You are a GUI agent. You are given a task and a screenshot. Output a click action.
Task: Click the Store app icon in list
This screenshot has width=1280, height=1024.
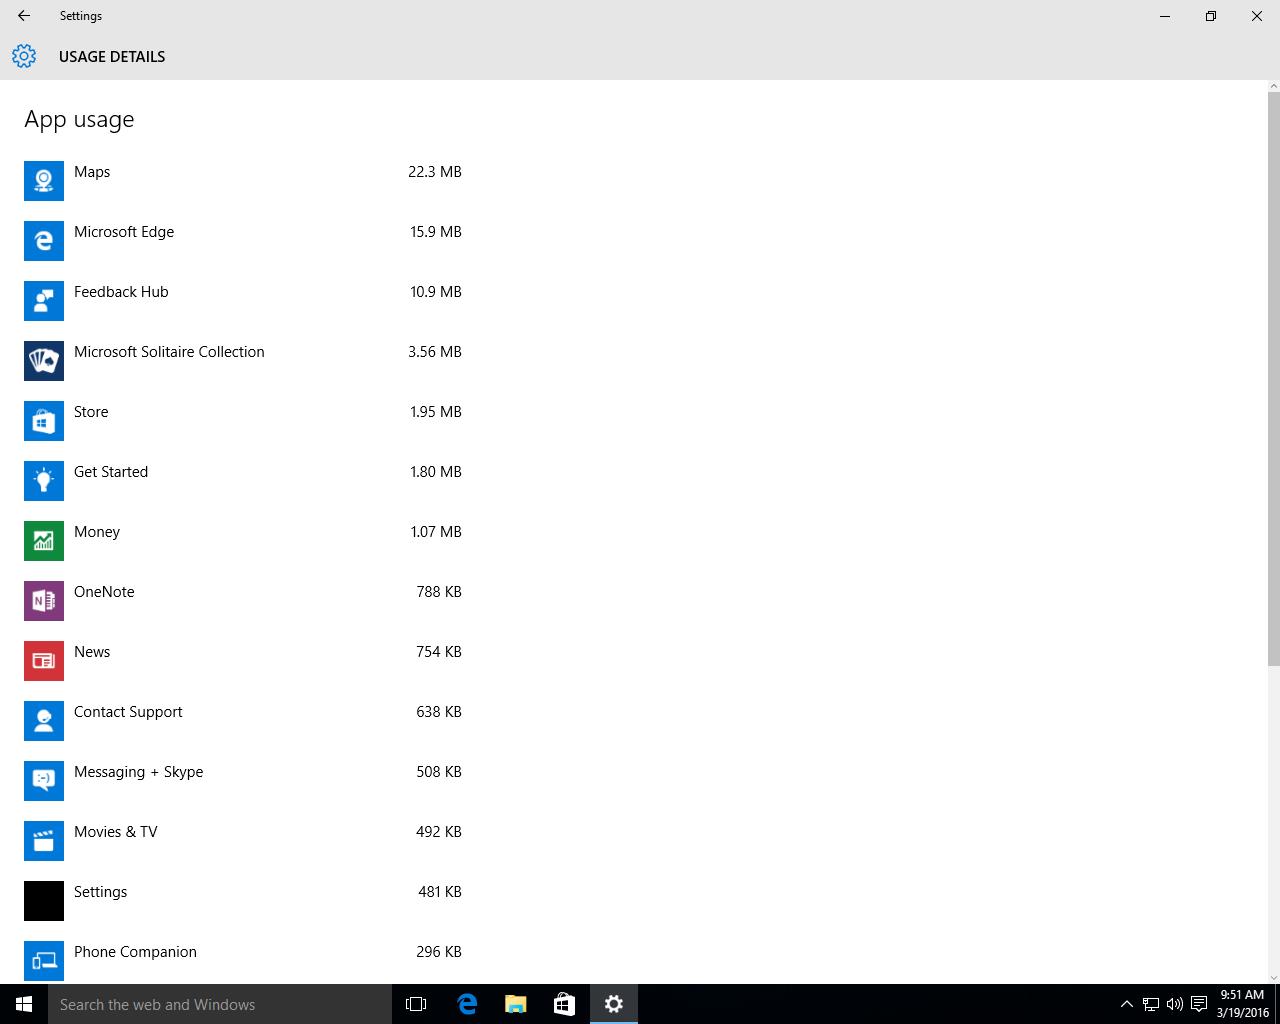[44, 420]
